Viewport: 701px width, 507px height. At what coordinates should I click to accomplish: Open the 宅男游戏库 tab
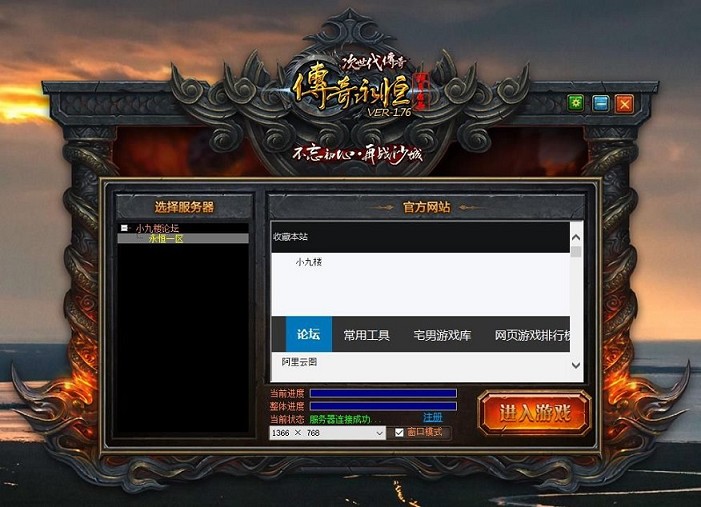[x=442, y=335]
